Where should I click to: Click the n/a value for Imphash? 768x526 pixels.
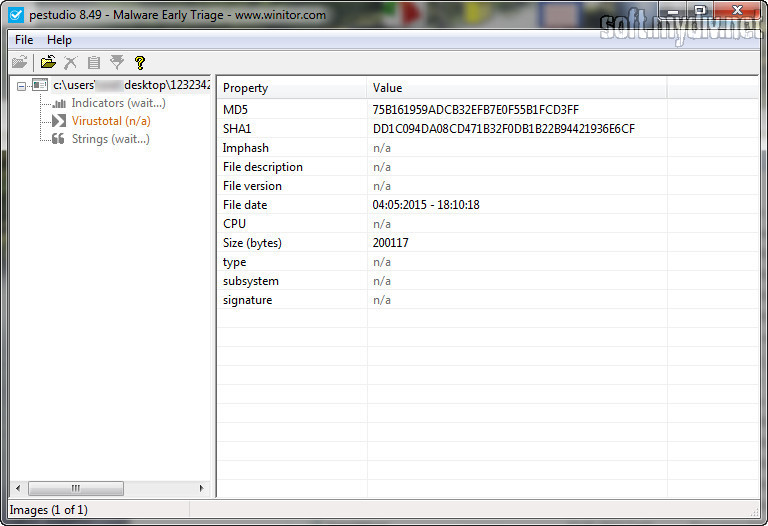[x=382, y=148]
